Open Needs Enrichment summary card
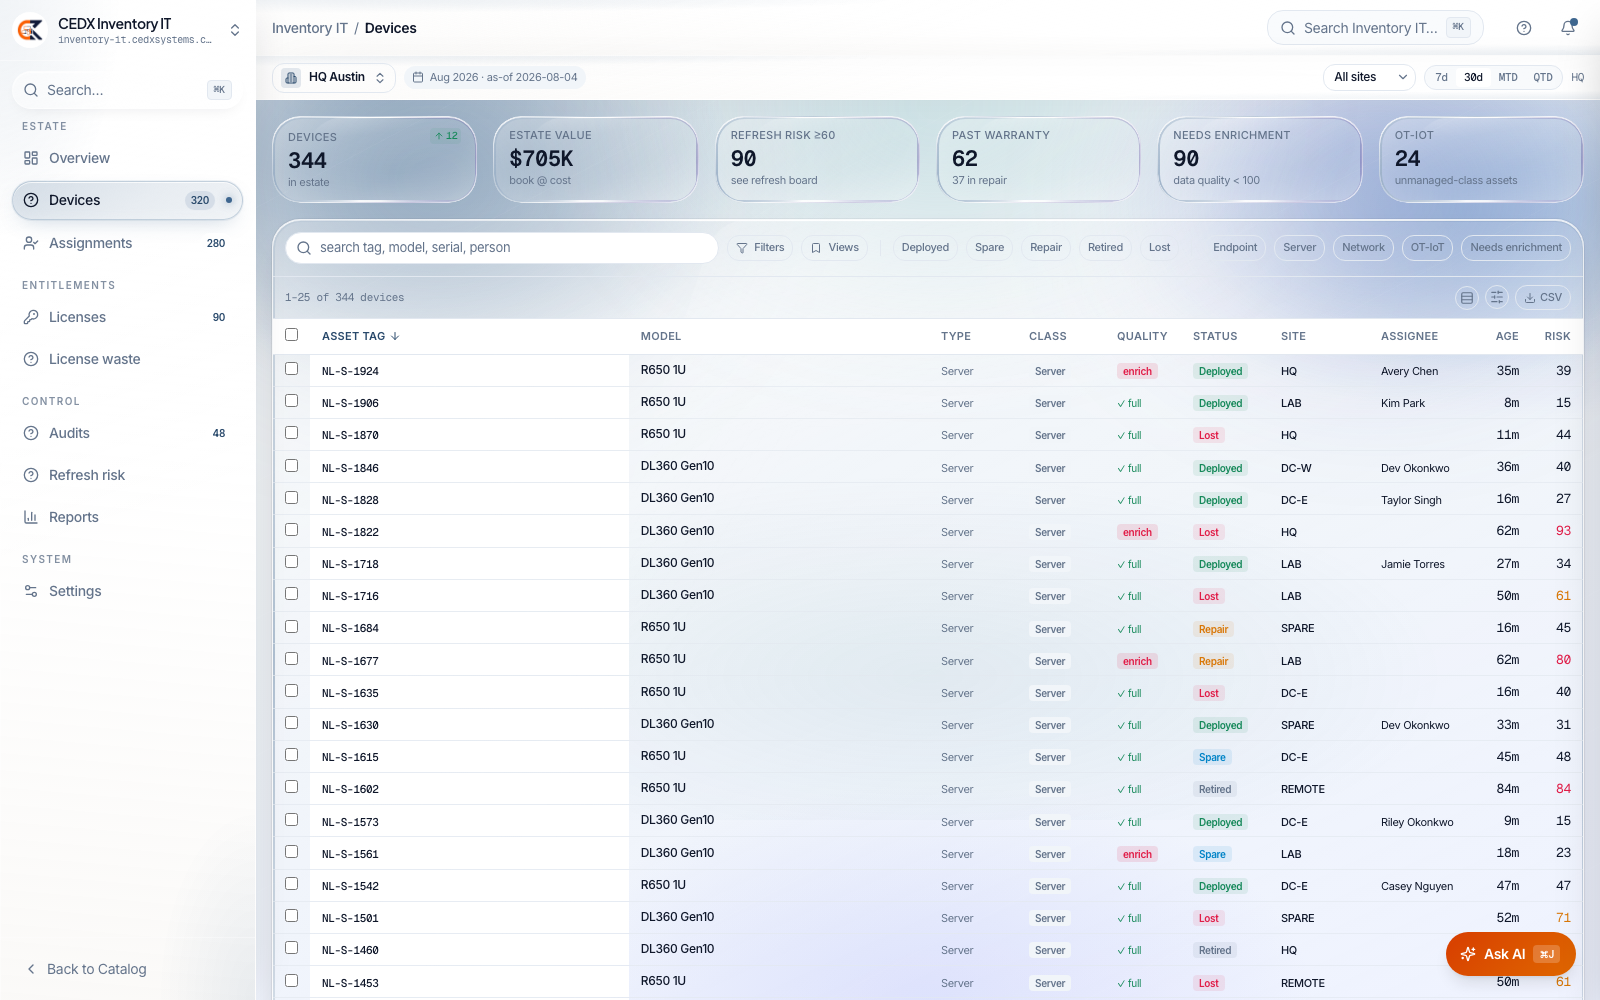 [1260, 160]
